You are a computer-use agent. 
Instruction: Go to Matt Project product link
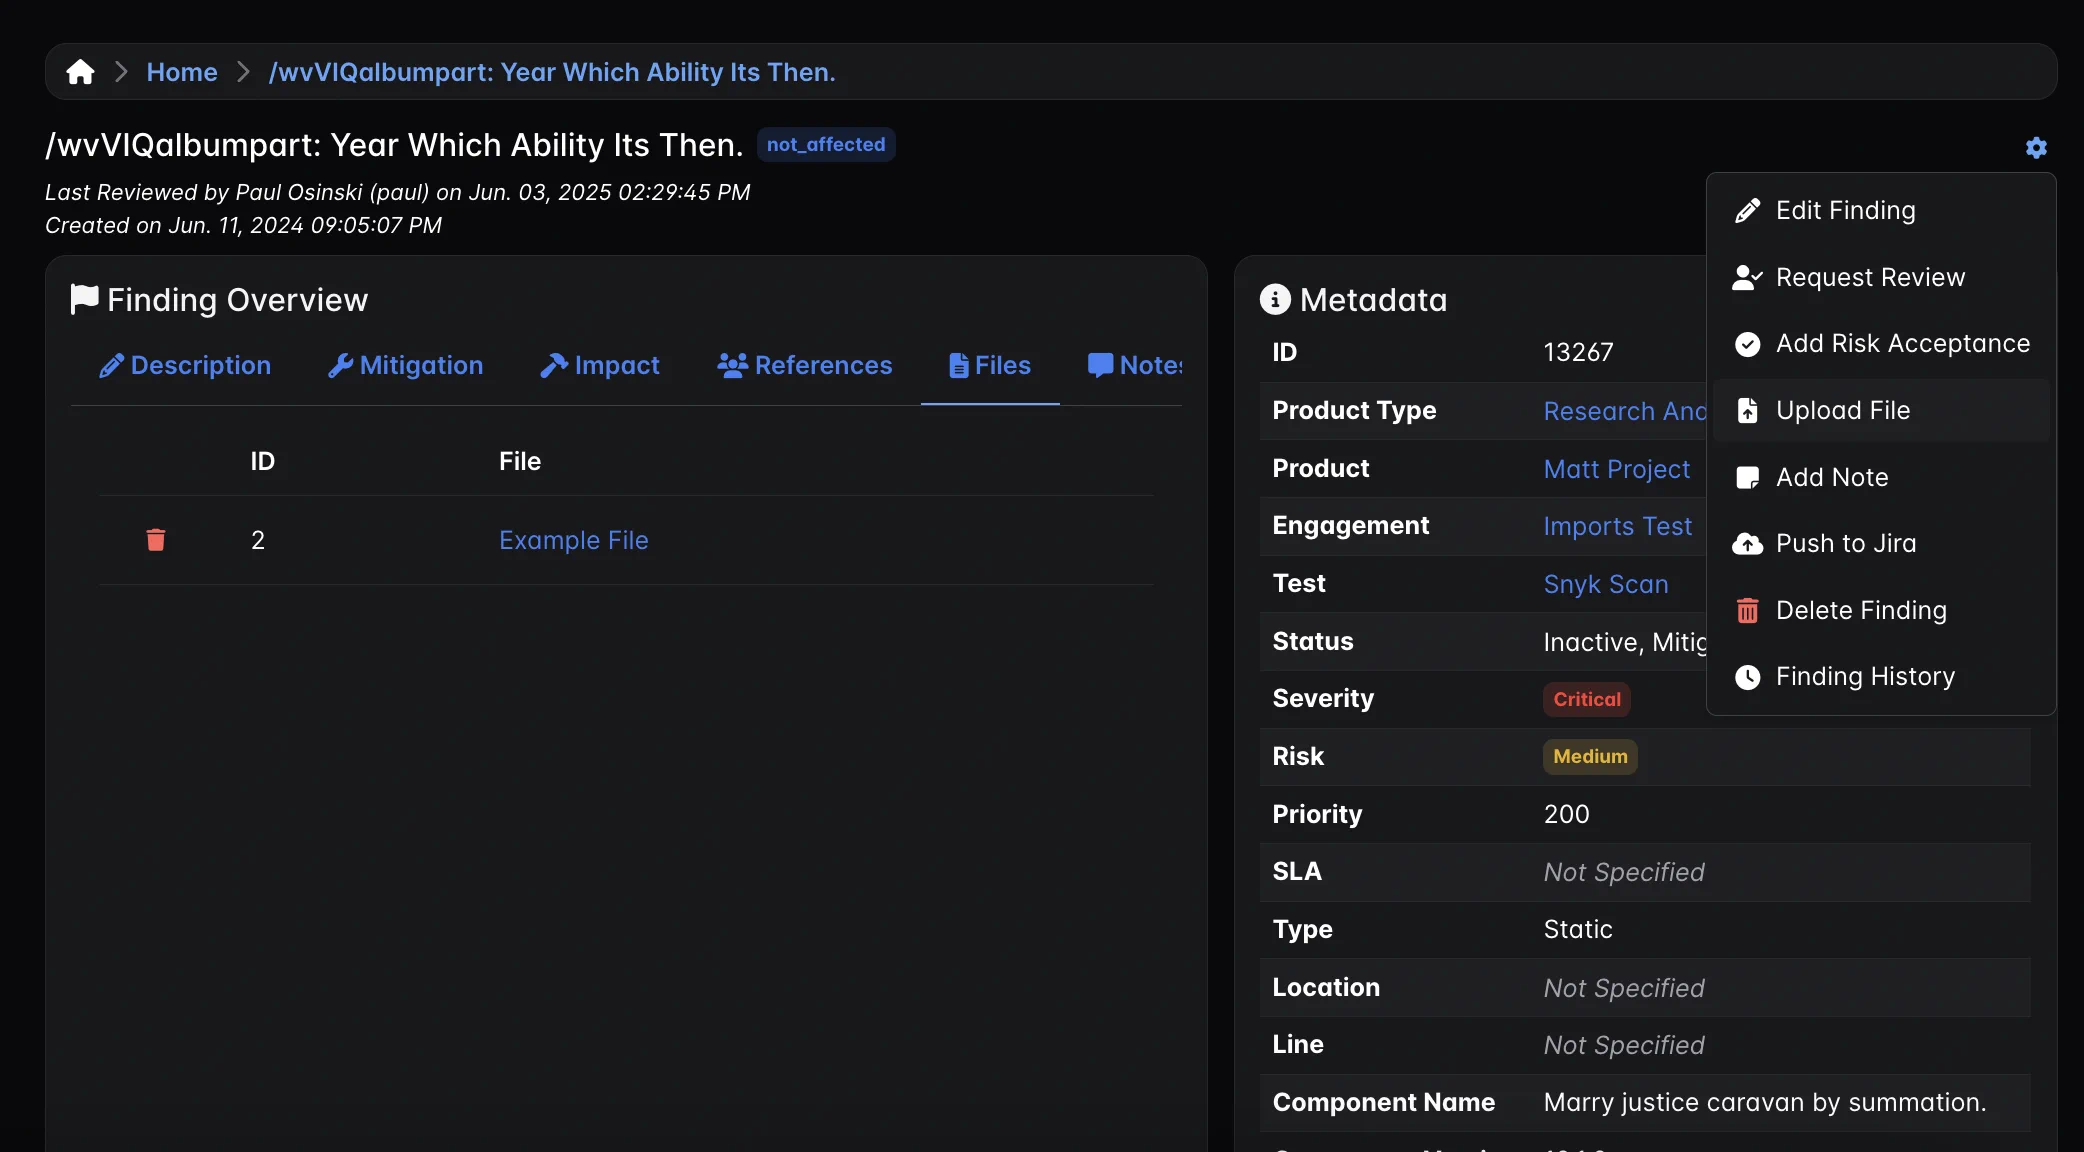coord(1616,469)
